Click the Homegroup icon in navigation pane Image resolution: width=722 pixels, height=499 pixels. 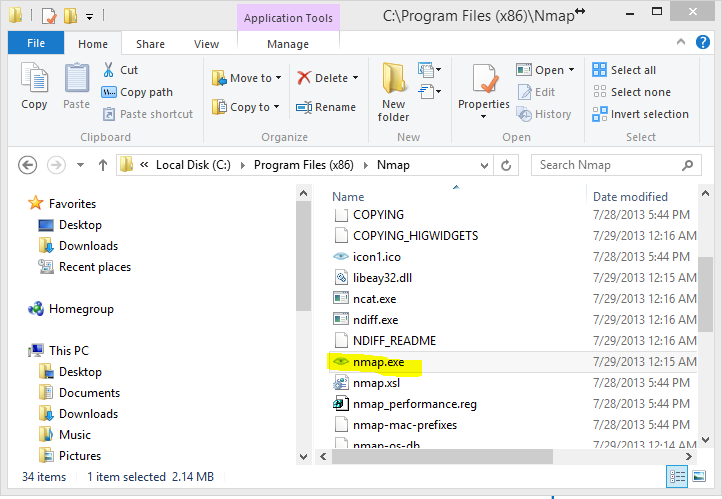click(36, 308)
